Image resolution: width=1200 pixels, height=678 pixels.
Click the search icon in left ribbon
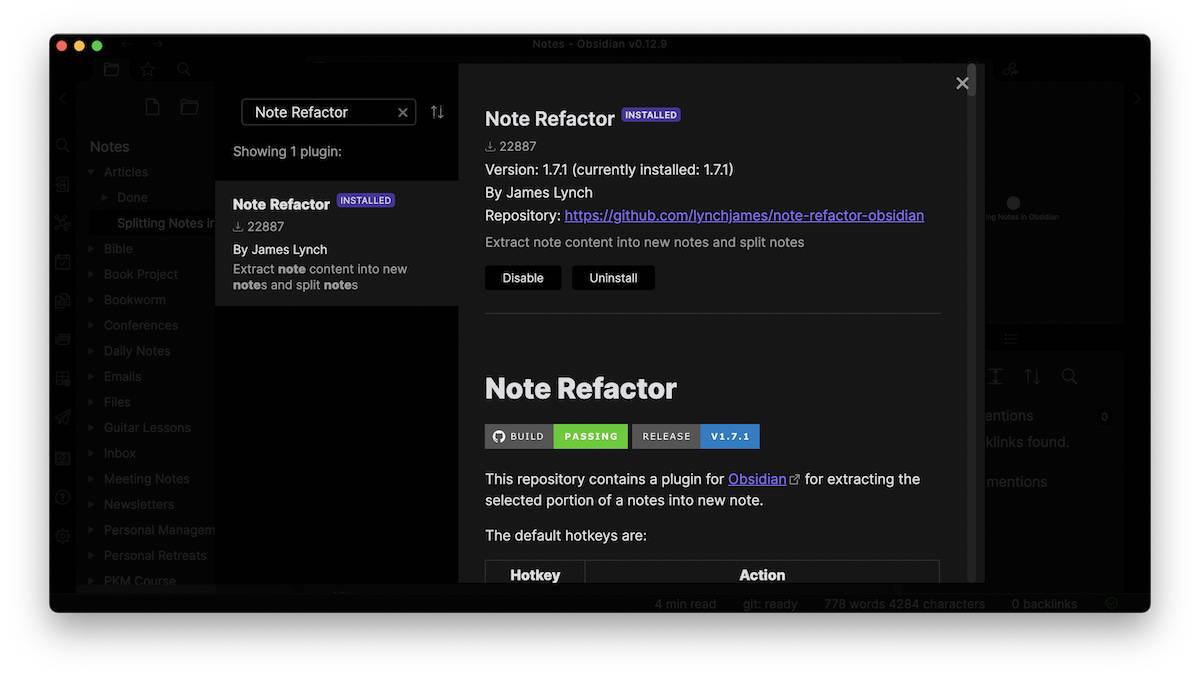point(63,145)
